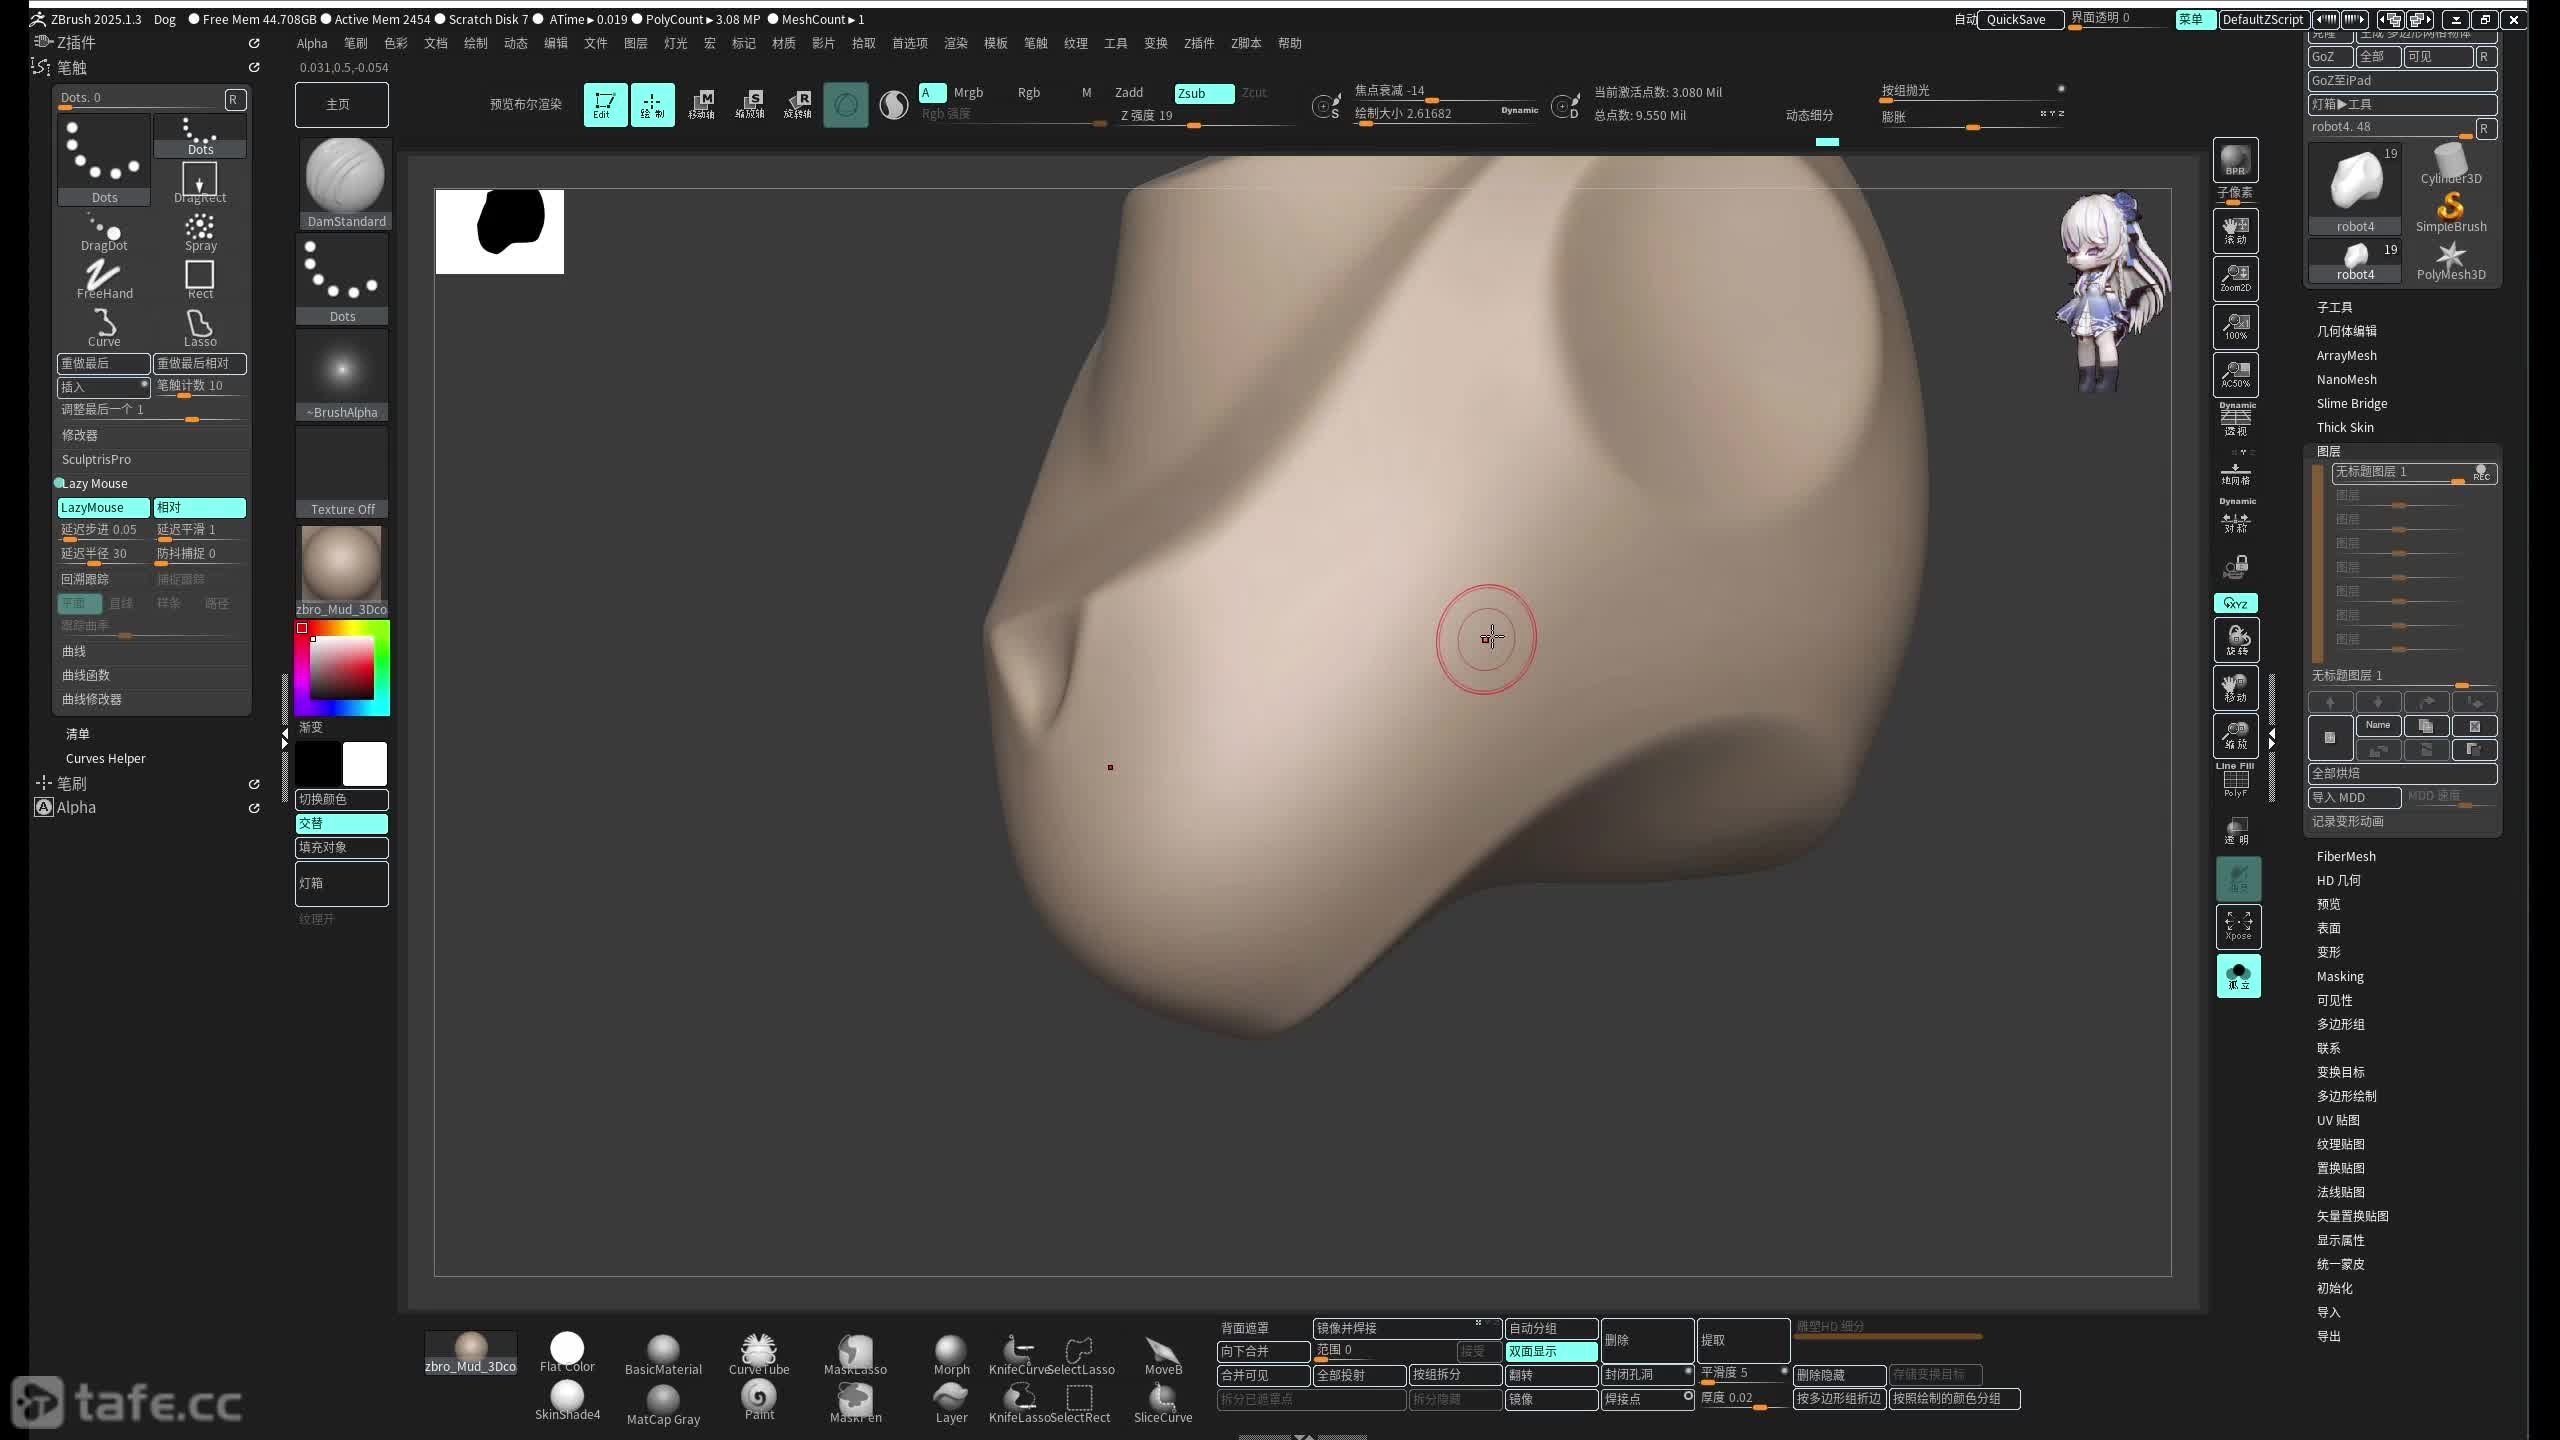The image size is (2560, 1440).
Task: Select the FreeHand stroke type
Action: tap(104, 280)
